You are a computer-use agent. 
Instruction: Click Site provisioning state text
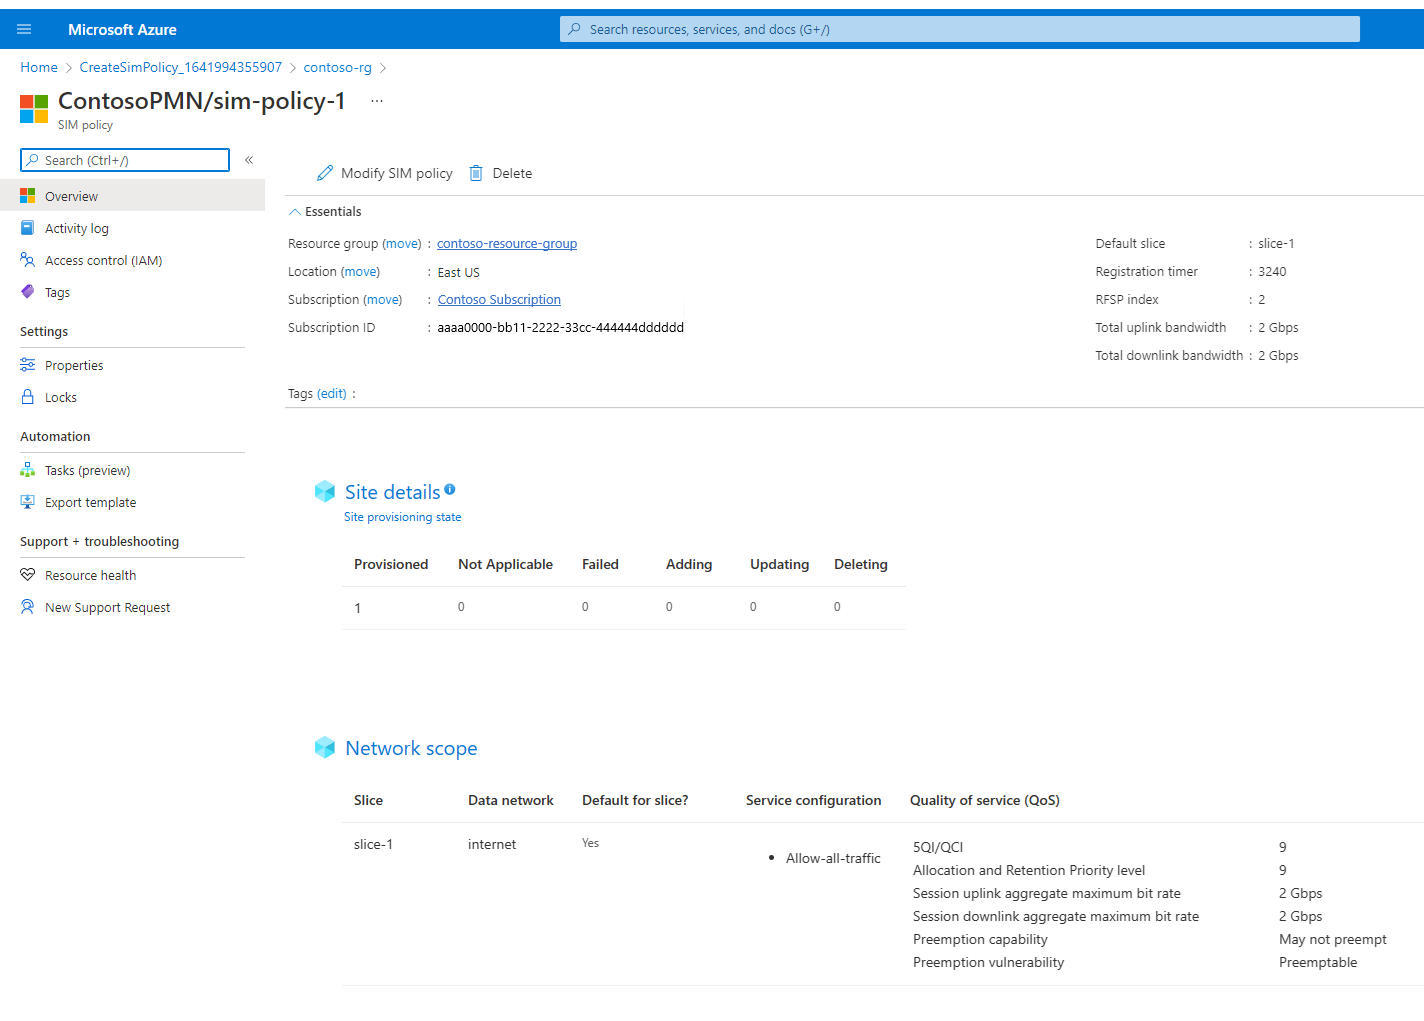coord(403,517)
